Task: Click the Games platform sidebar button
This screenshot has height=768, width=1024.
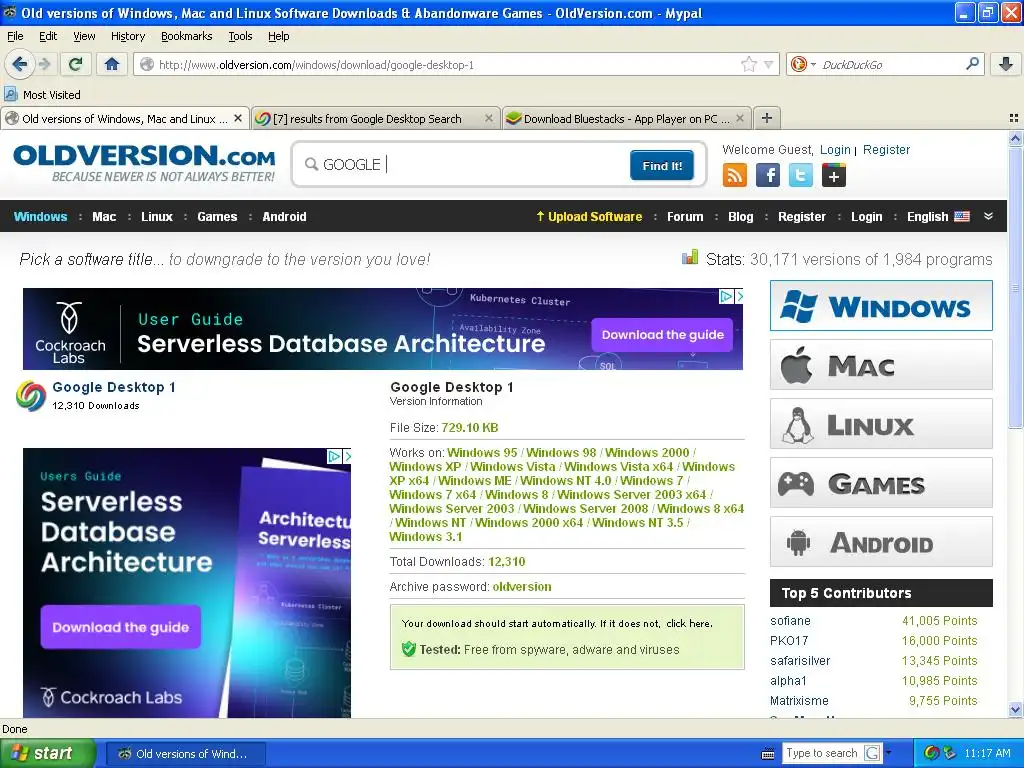Action: 881,483
